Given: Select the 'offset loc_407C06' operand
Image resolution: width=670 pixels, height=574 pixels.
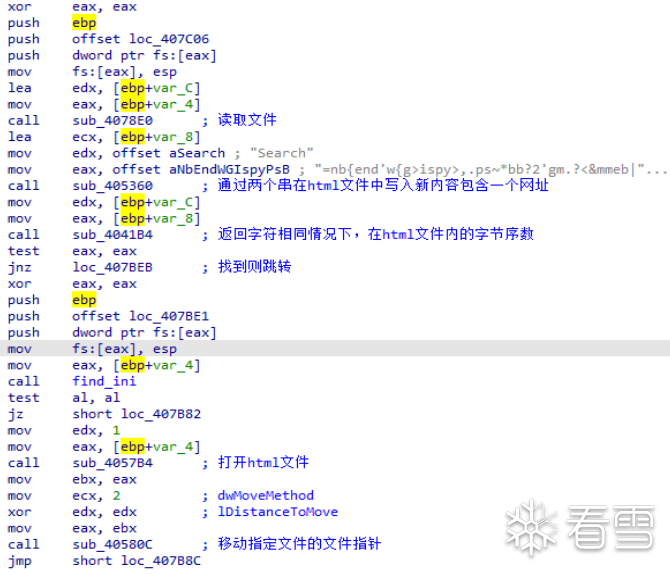Looking at the screenshot, I should click(141, 39).
